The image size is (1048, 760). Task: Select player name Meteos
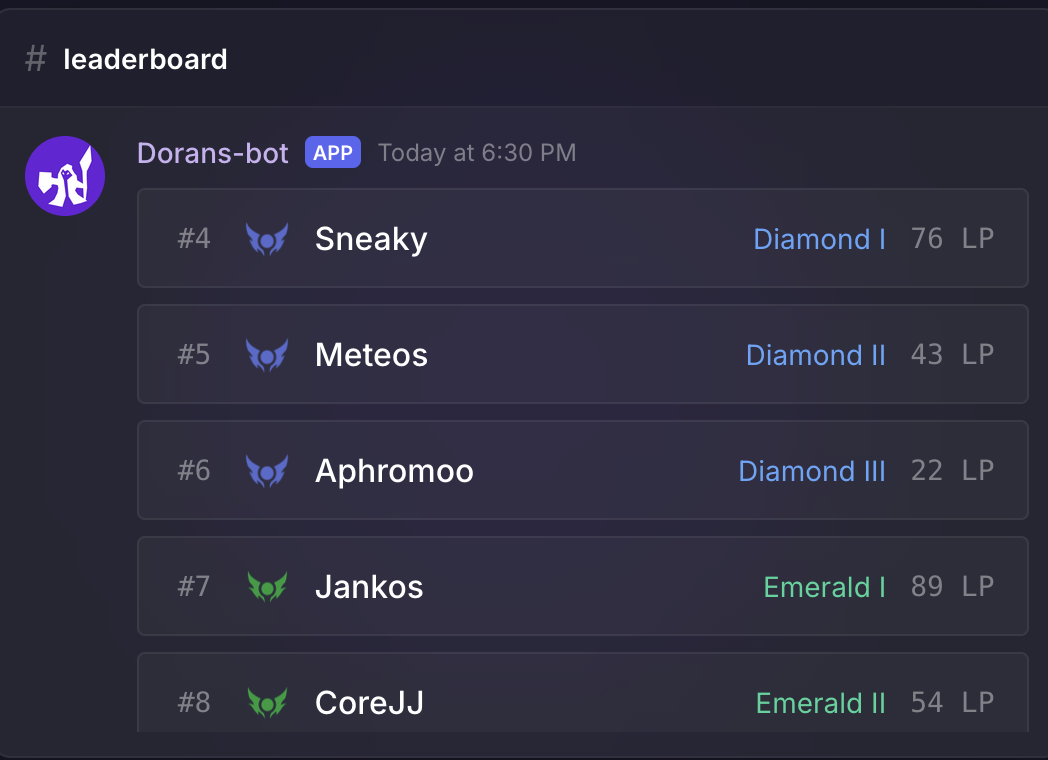coord(371,355)
